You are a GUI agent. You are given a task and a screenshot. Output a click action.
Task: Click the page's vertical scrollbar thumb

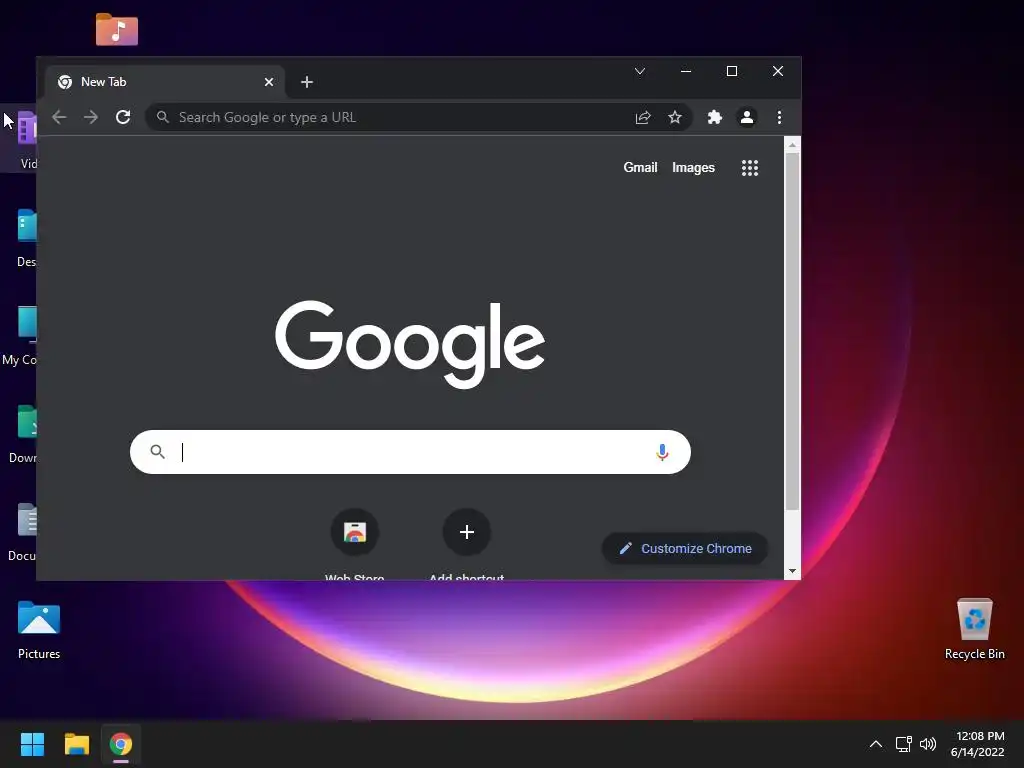[x=792, y=332]
